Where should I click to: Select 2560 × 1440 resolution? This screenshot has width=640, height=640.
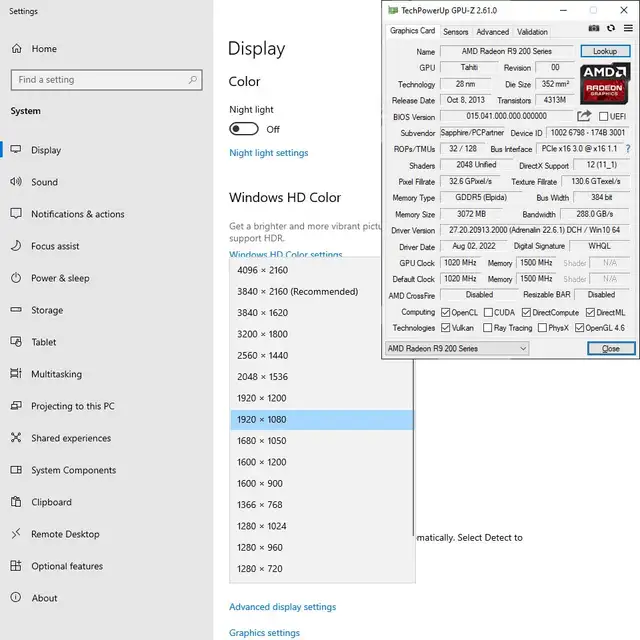point(322,356)
